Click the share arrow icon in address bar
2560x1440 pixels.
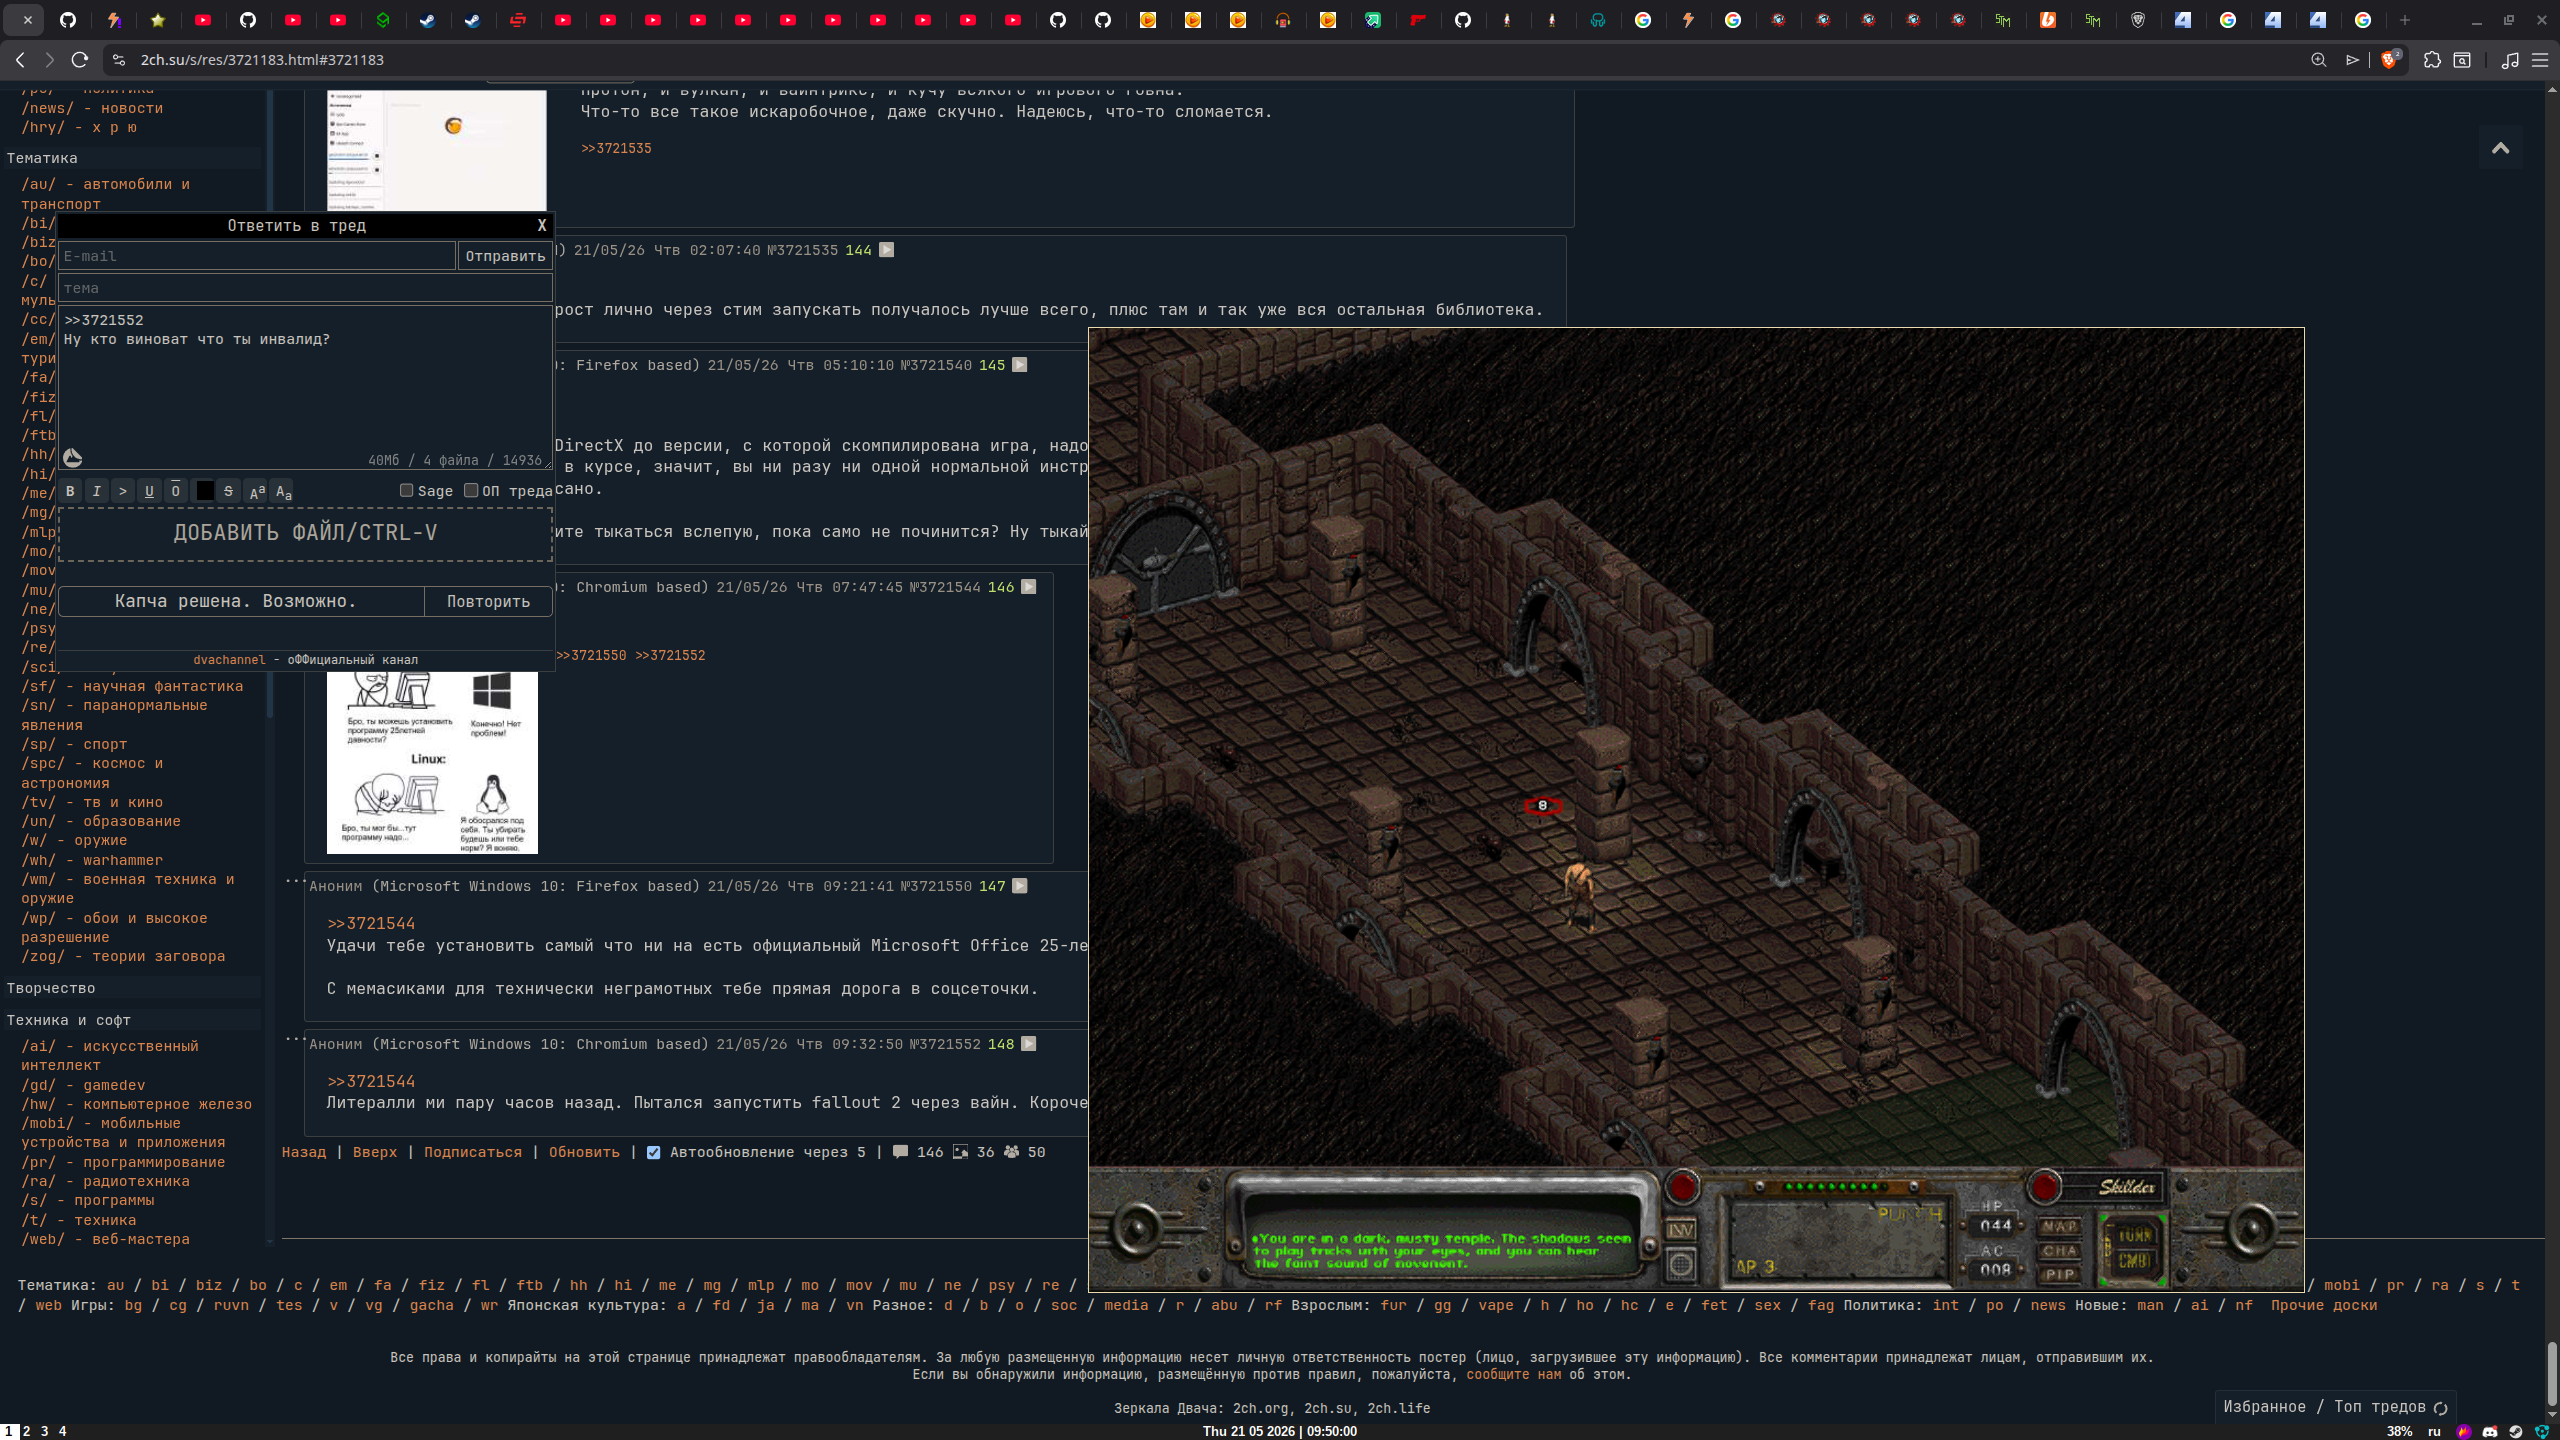pyautogui.click(x=2352, y=60)
